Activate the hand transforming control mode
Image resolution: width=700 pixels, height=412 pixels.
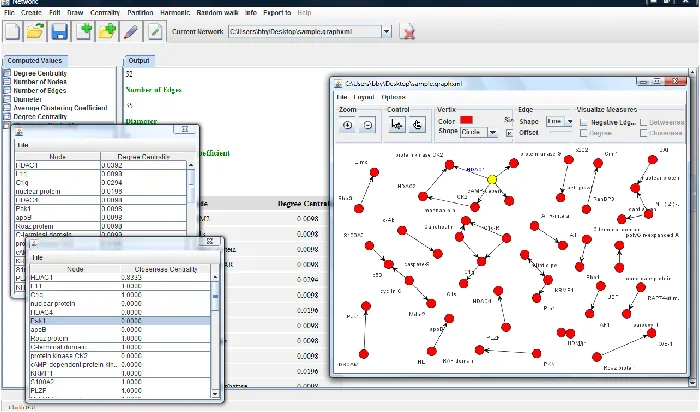417,125
